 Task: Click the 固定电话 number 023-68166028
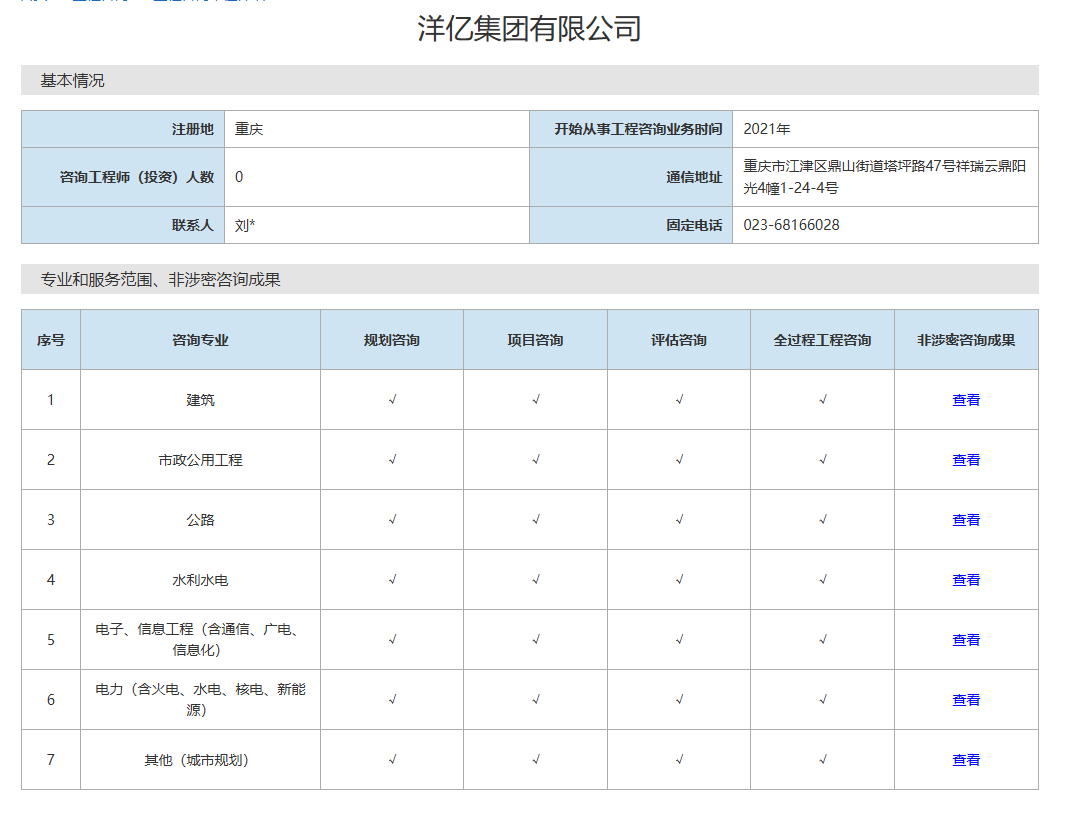pos(791,224)
